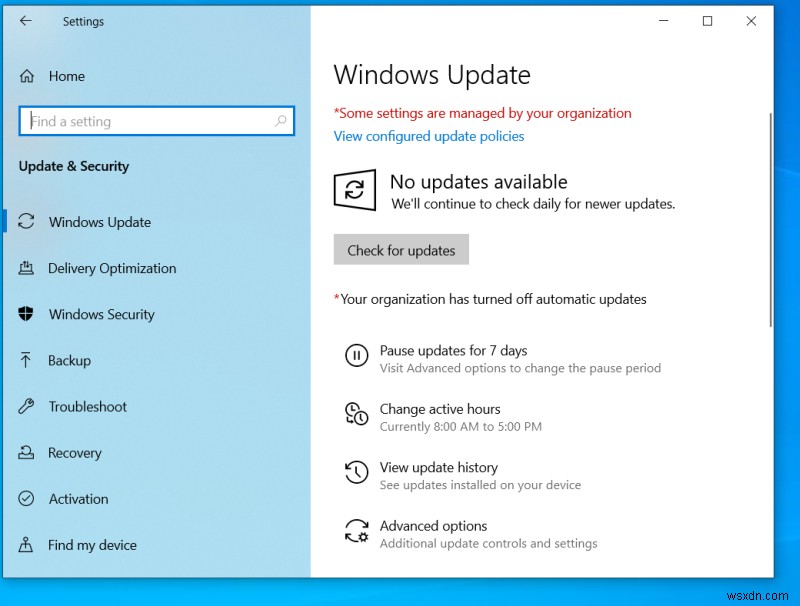Click the Windows Update sync icon
800x606 pixels.
coord(25,222)
